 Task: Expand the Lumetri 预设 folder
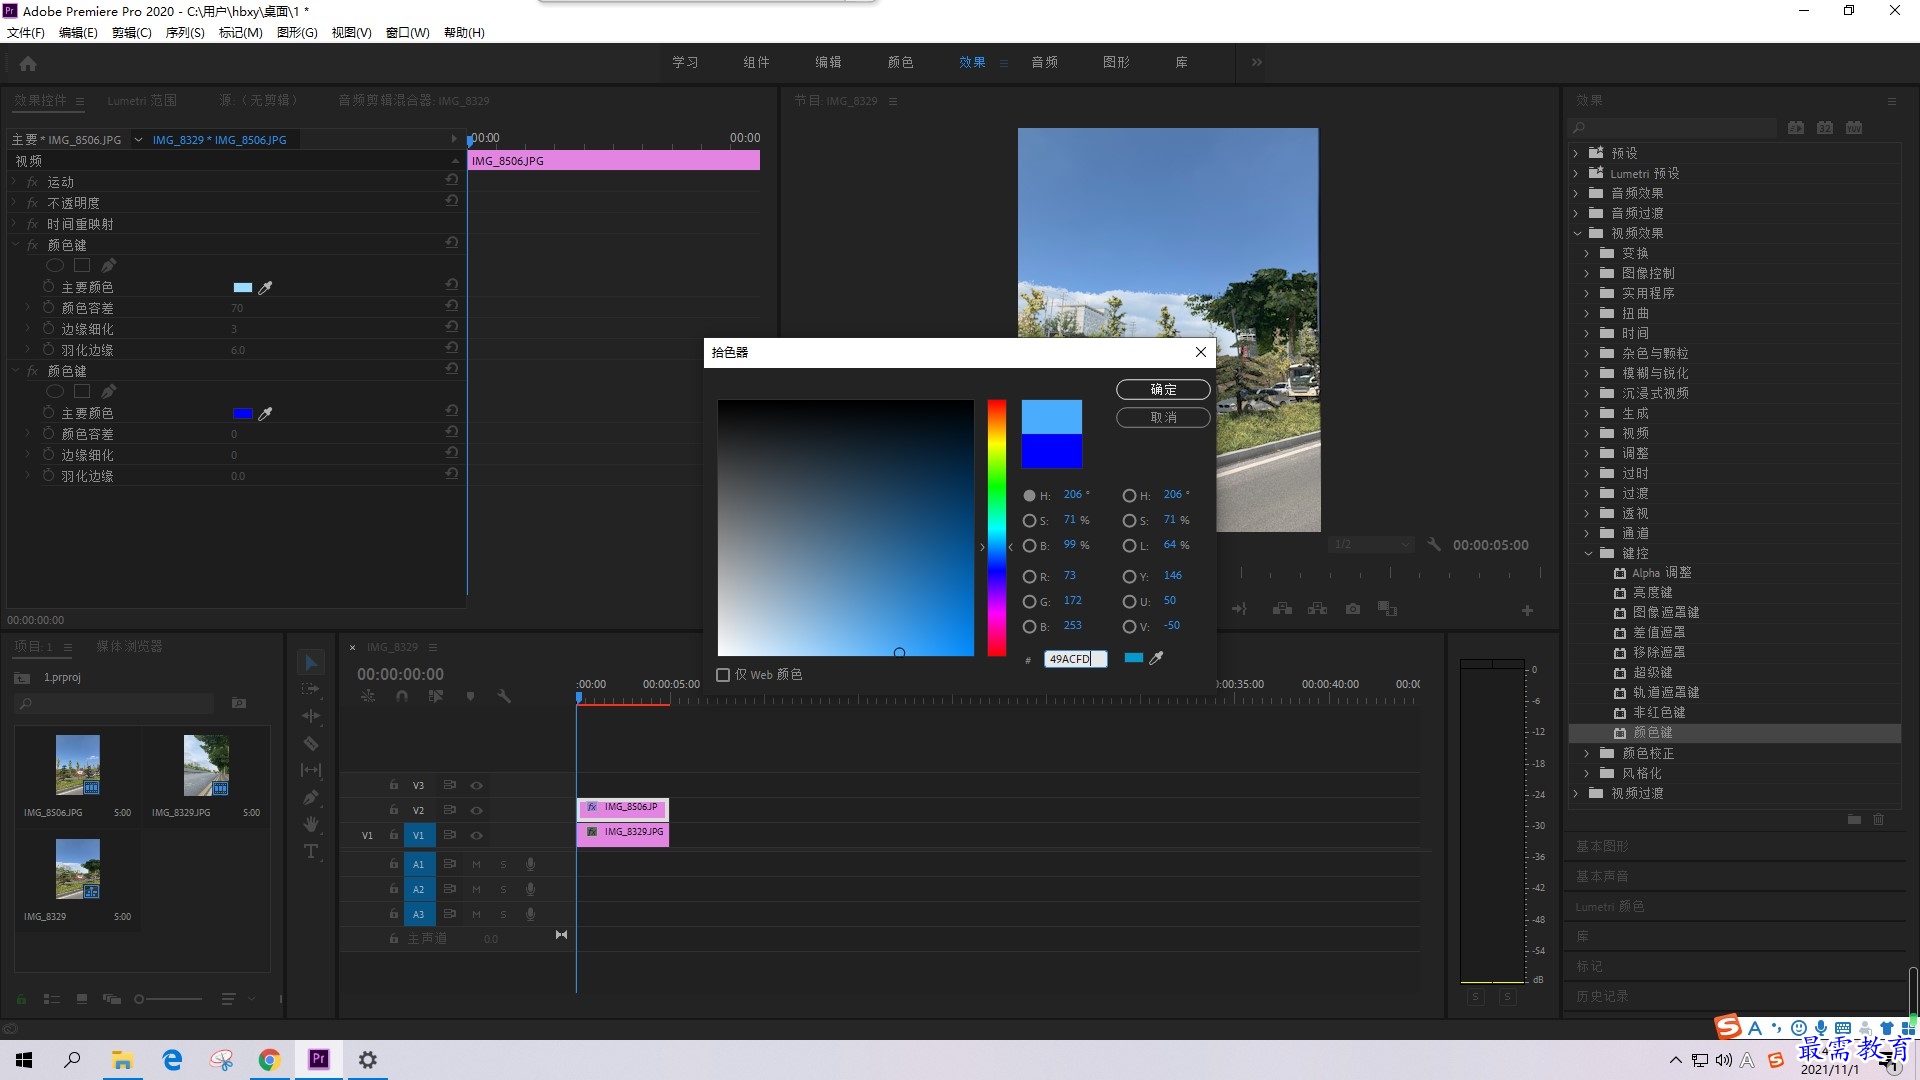[x=1577, y=173]
